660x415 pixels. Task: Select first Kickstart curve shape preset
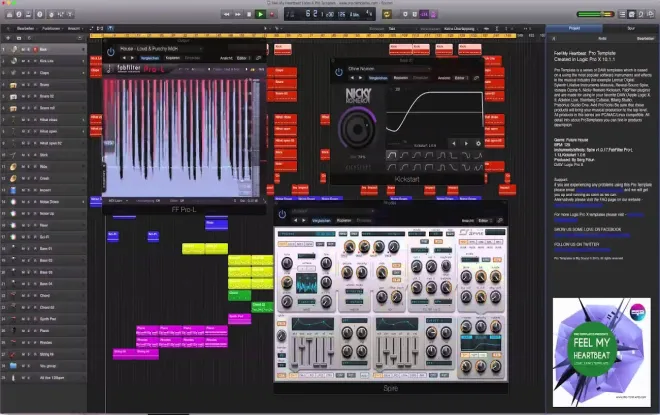[391, 155]
